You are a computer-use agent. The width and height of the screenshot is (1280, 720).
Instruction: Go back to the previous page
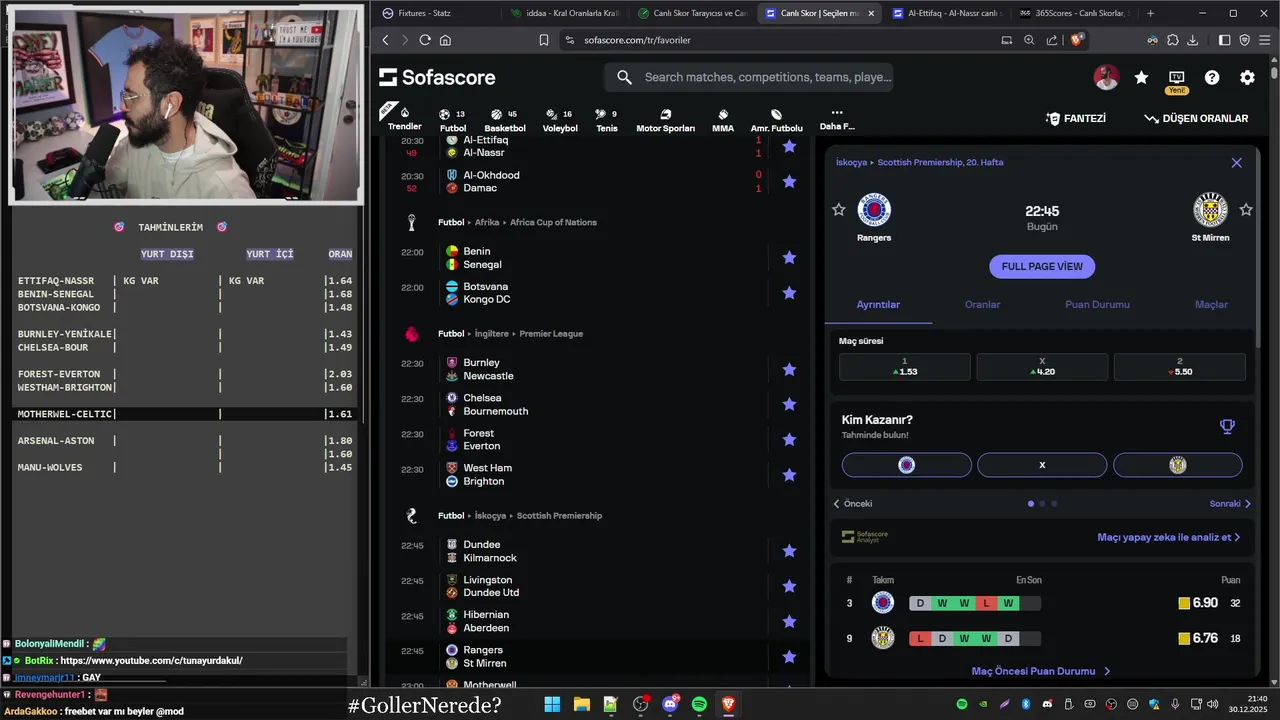386,40
